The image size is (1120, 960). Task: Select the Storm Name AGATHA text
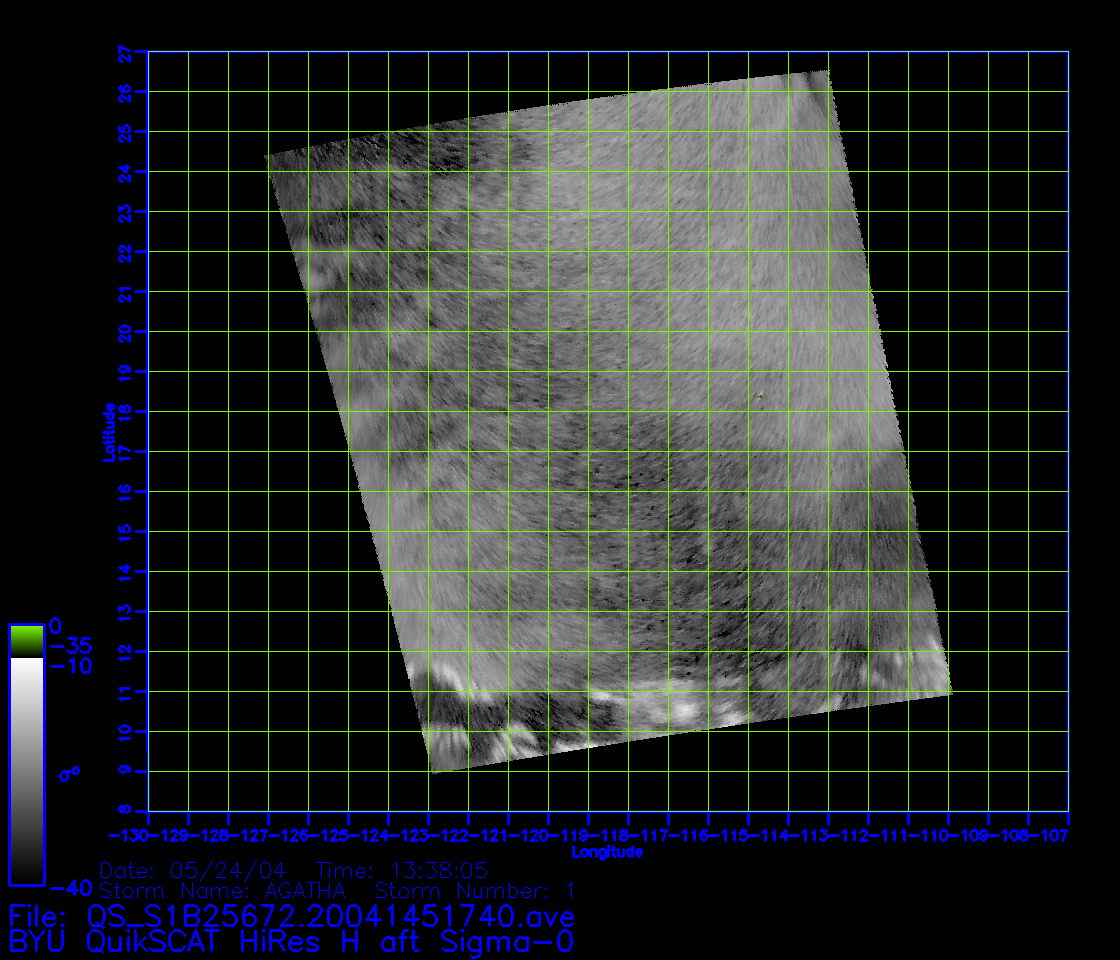[x=223, y=890]
